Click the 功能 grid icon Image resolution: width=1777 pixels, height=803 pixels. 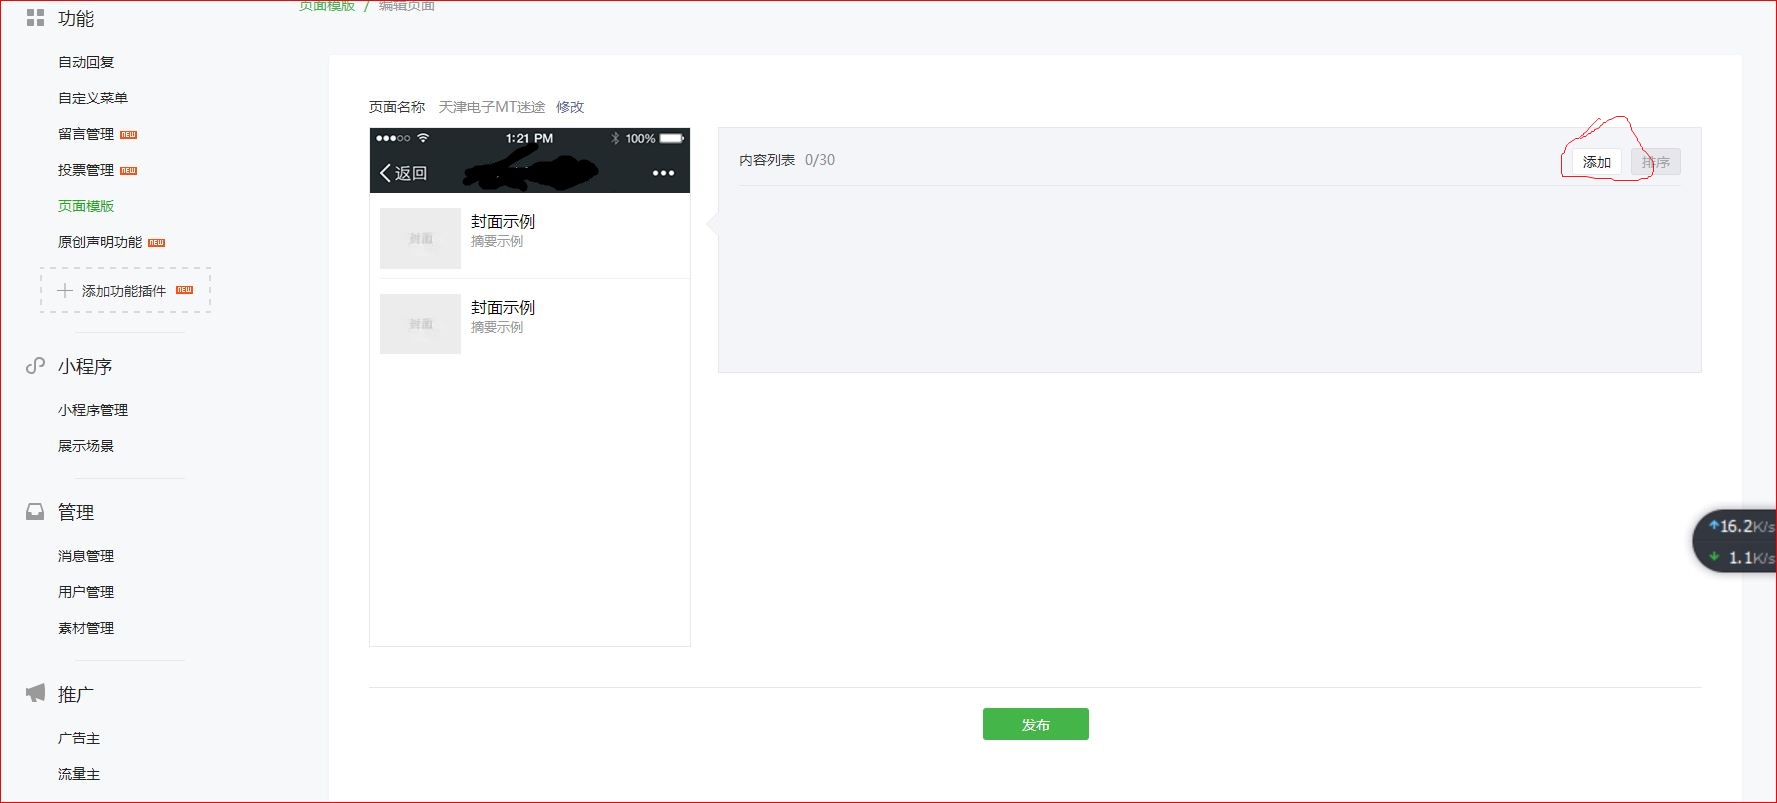pyautogui.click(x=35, y=18)
